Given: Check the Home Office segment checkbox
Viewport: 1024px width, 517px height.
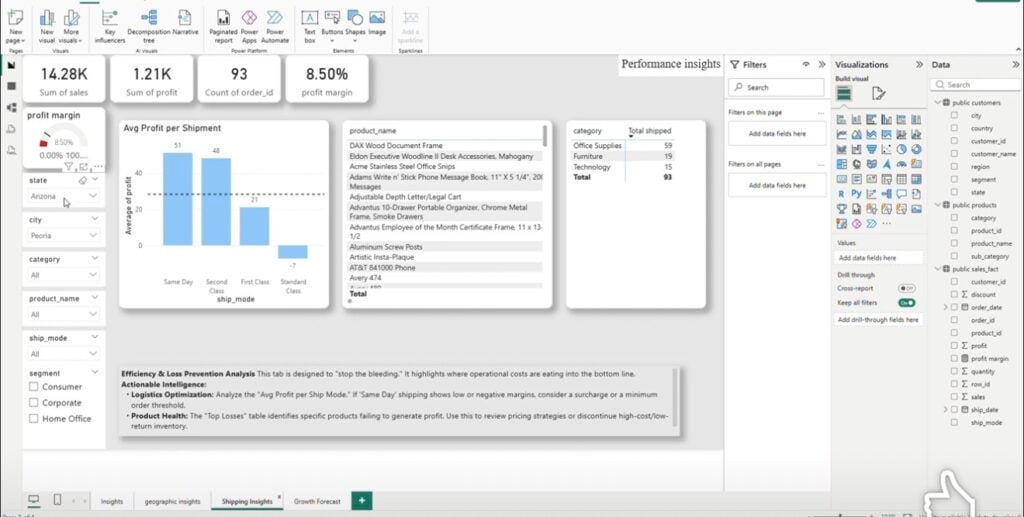Looking at the screenshot, I should pyautogui.click(x=33, y=418).
